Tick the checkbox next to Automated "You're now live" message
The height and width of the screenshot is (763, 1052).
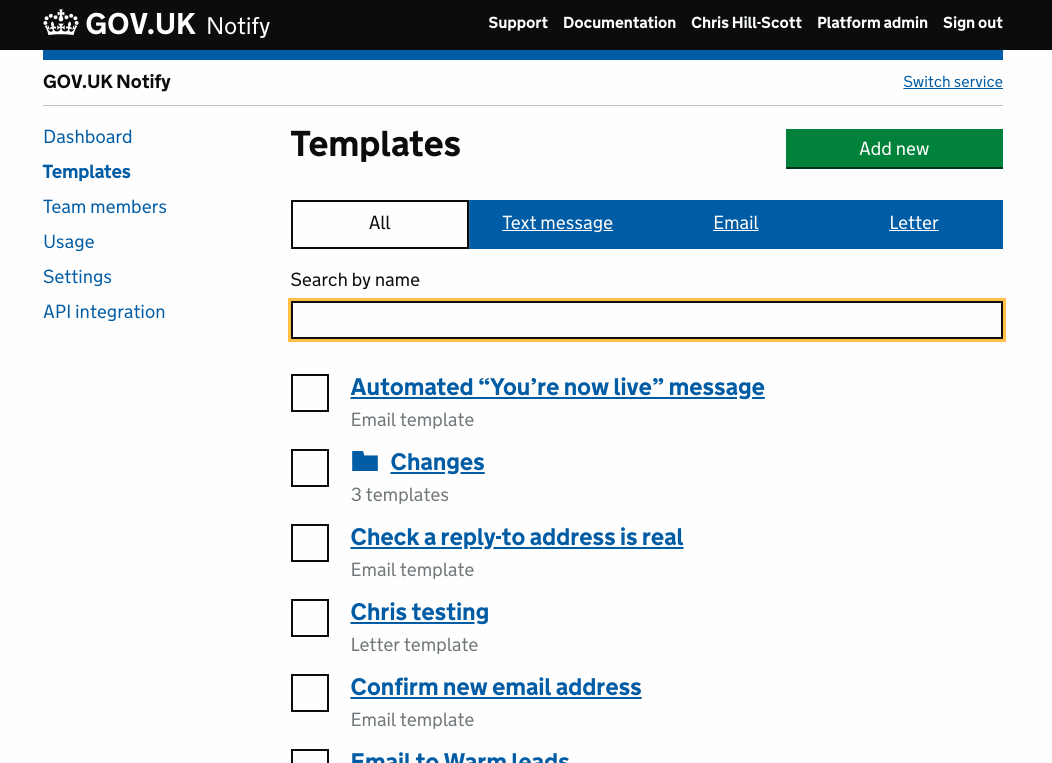[x=309, y=393]
